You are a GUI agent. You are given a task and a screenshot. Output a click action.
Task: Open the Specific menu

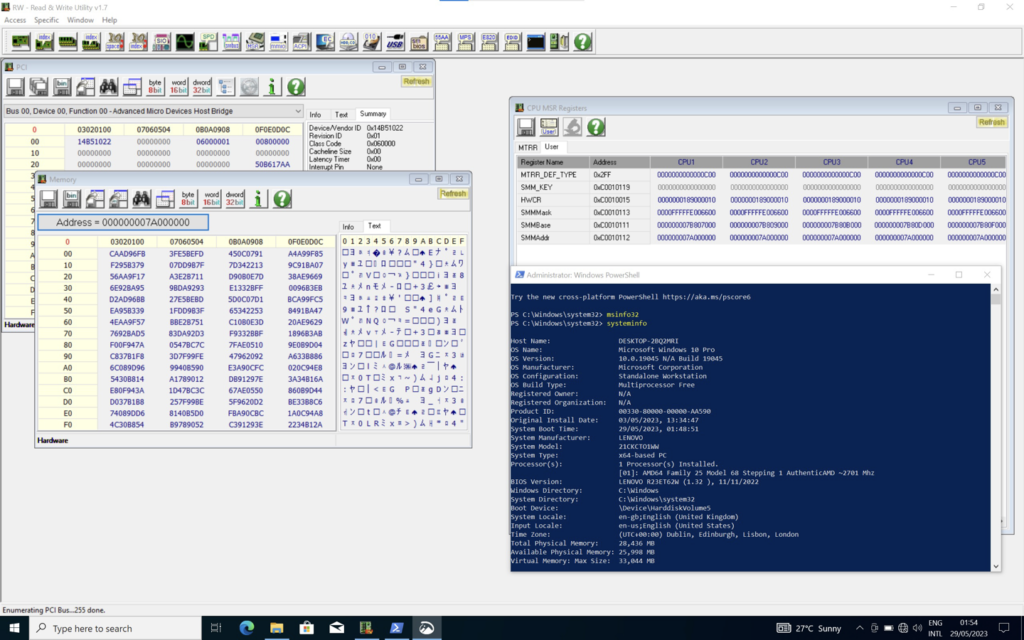coord(46,20)
